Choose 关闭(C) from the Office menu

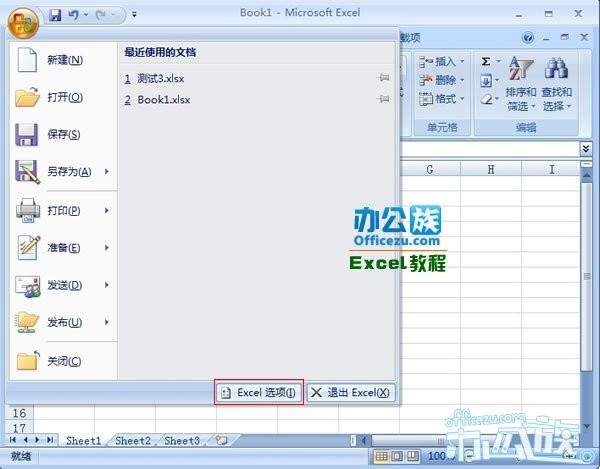click(x=63, y=361)
